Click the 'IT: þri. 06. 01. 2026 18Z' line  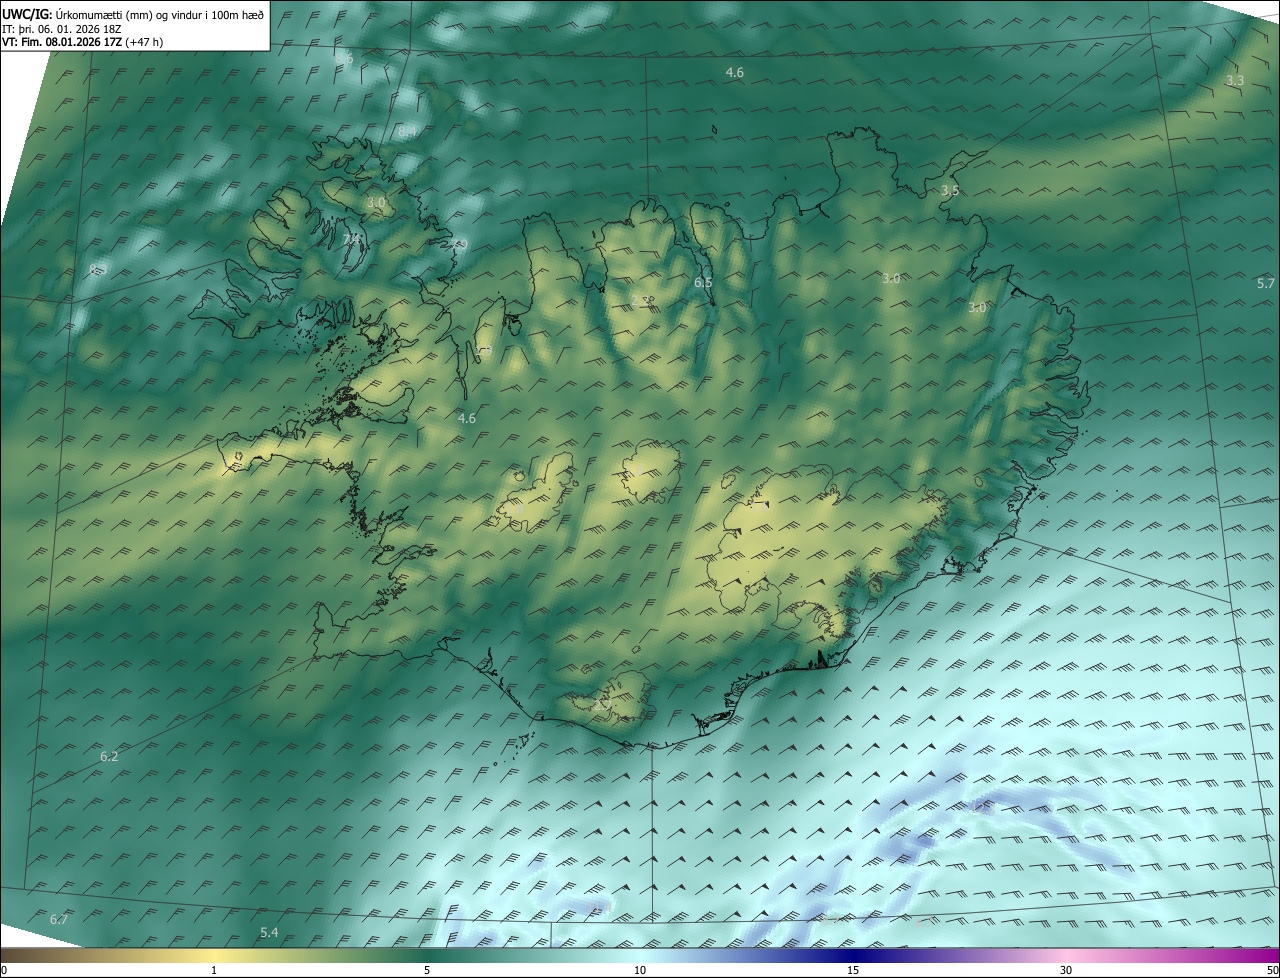coord(62,28)
